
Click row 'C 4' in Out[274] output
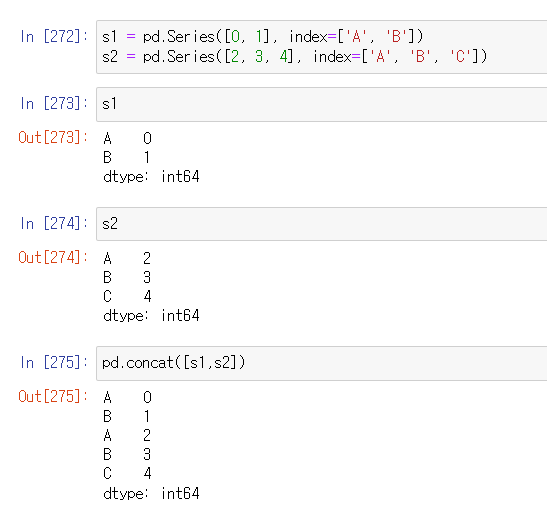click(127, 297)
